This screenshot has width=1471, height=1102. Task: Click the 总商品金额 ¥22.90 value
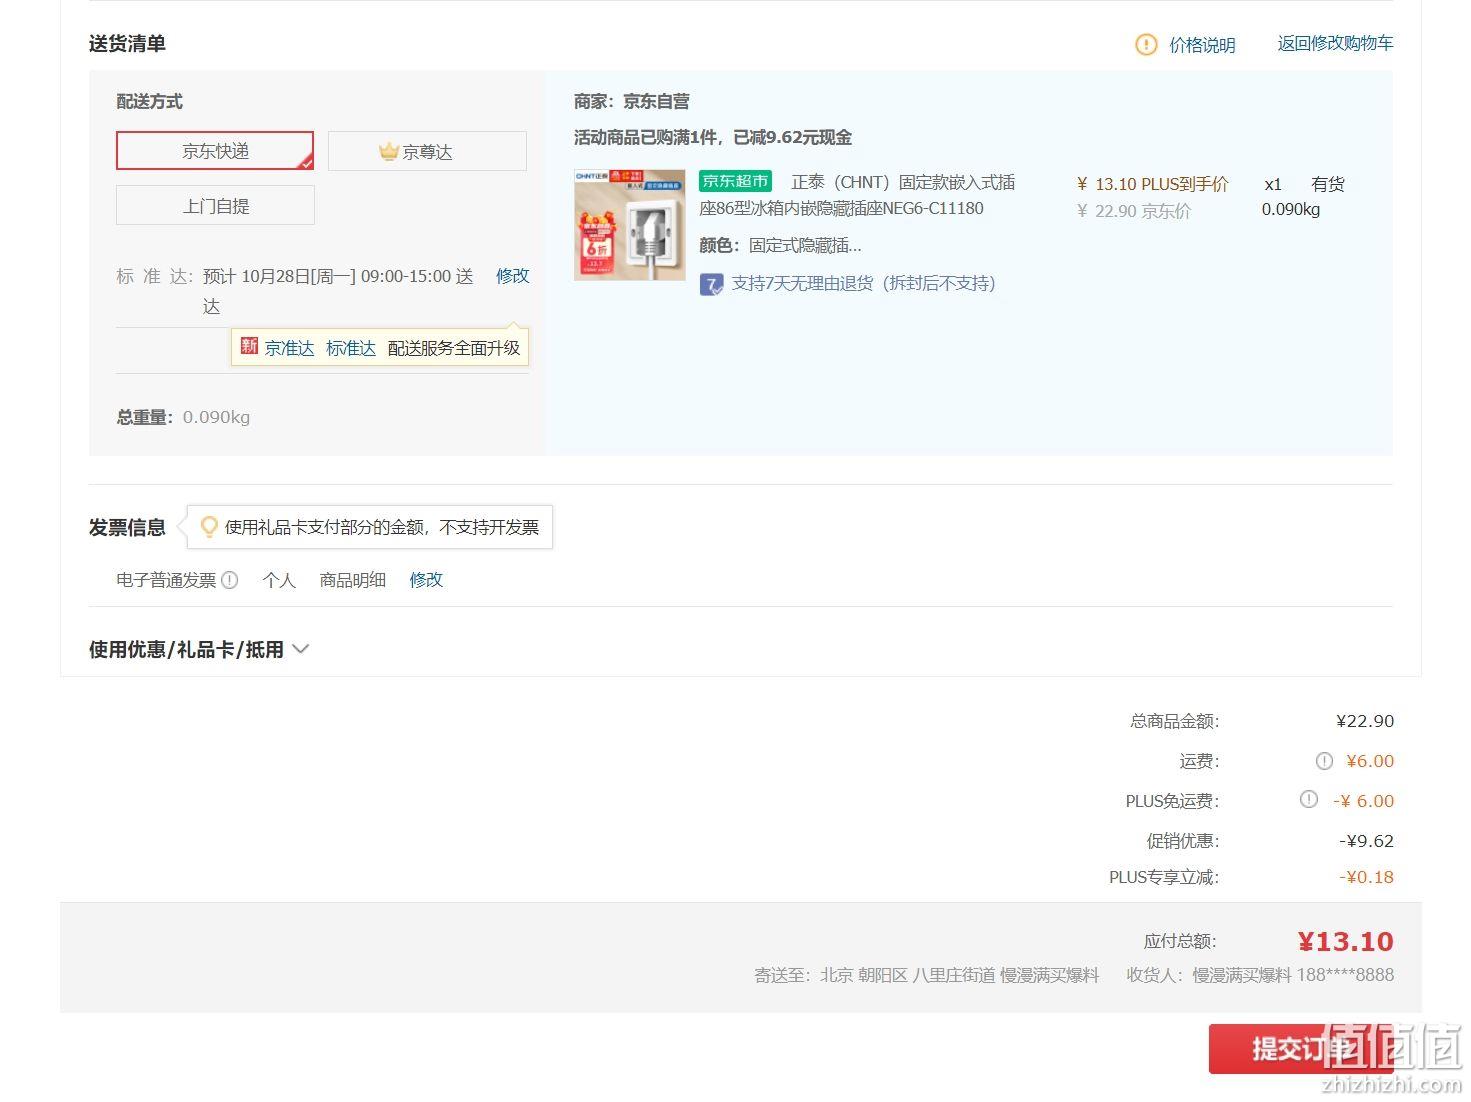tap(1365, 721)
